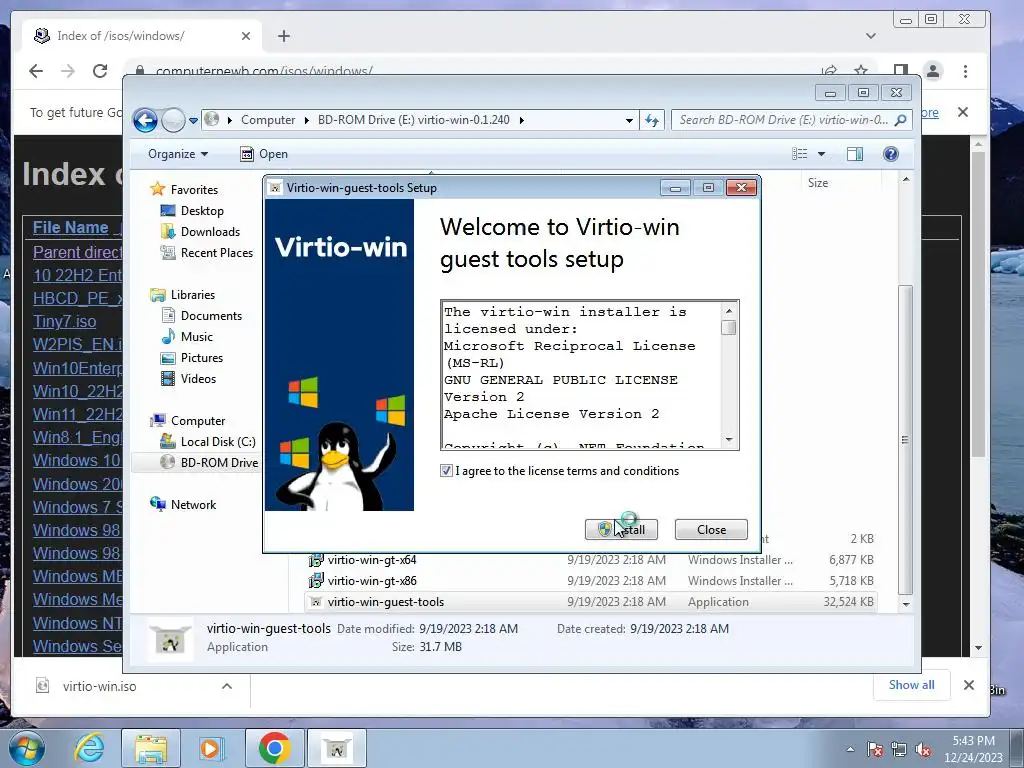This screenshot has height=768, width=1024.
Task: Open the Documents library
Action: pos(211,316)
